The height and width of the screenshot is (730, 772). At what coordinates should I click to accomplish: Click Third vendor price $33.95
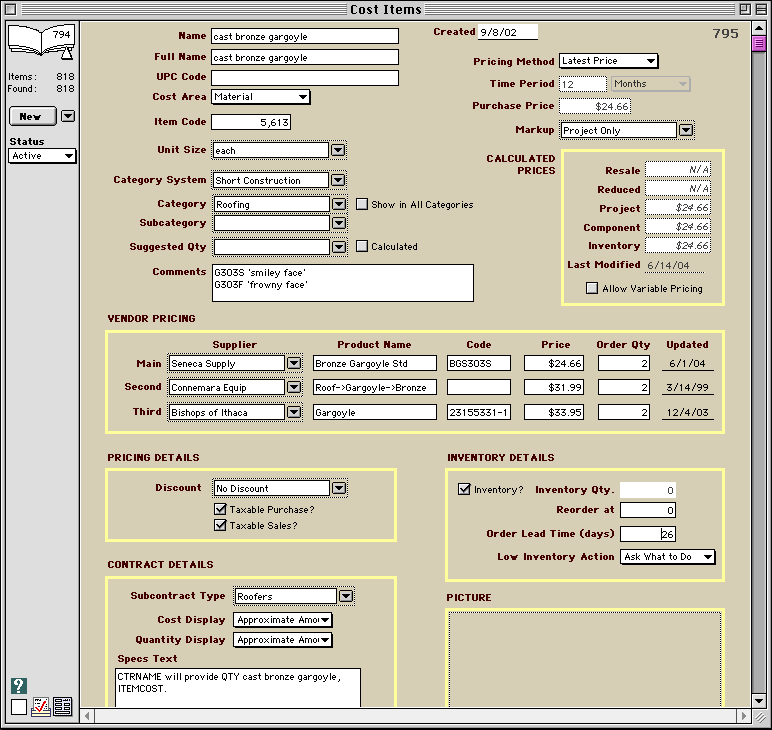(554, 412)
